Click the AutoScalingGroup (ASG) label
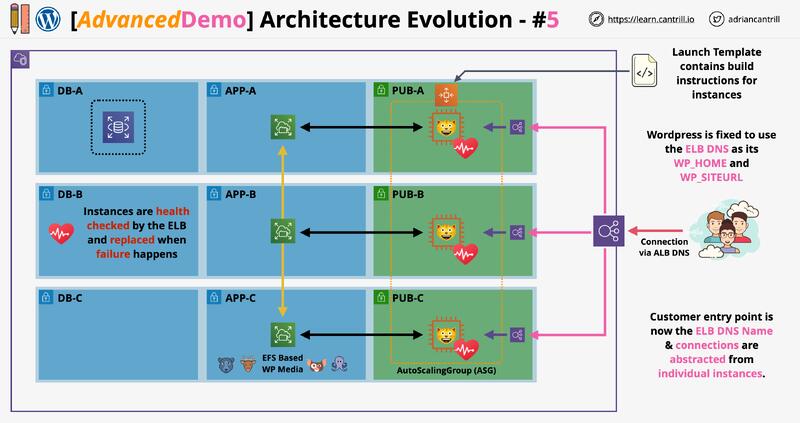Viewport: 800px width, 423px height. [446, 370]
